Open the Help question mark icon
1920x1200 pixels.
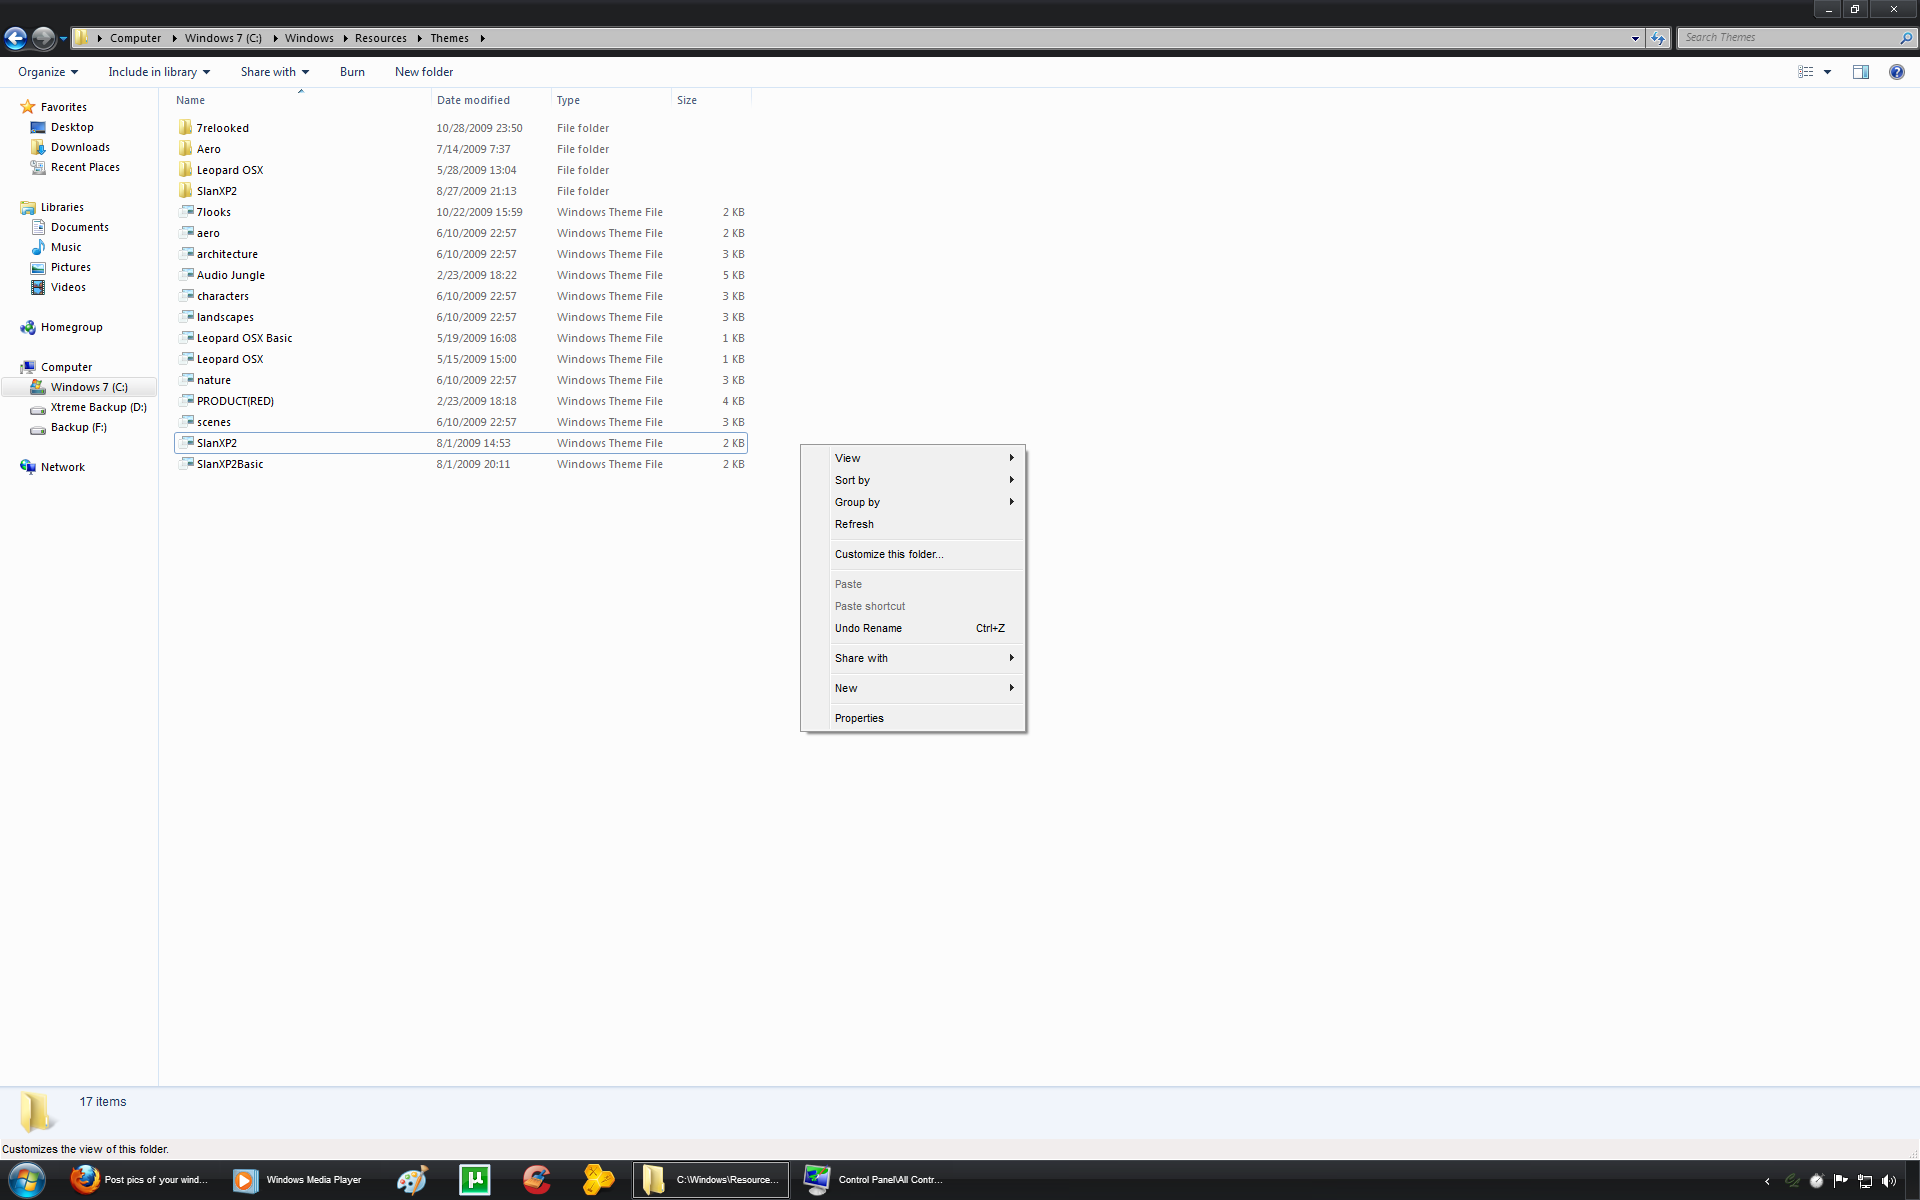point(1897,72)
